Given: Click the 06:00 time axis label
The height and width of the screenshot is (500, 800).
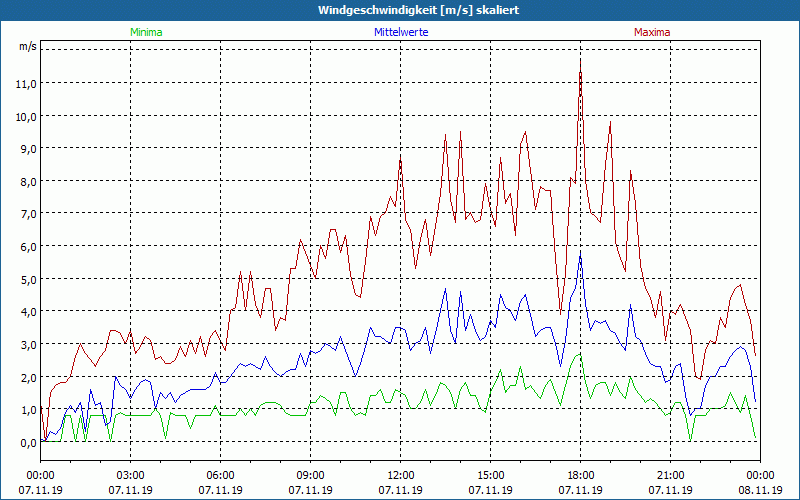Looking at the screenshot, I should [220, 476].
